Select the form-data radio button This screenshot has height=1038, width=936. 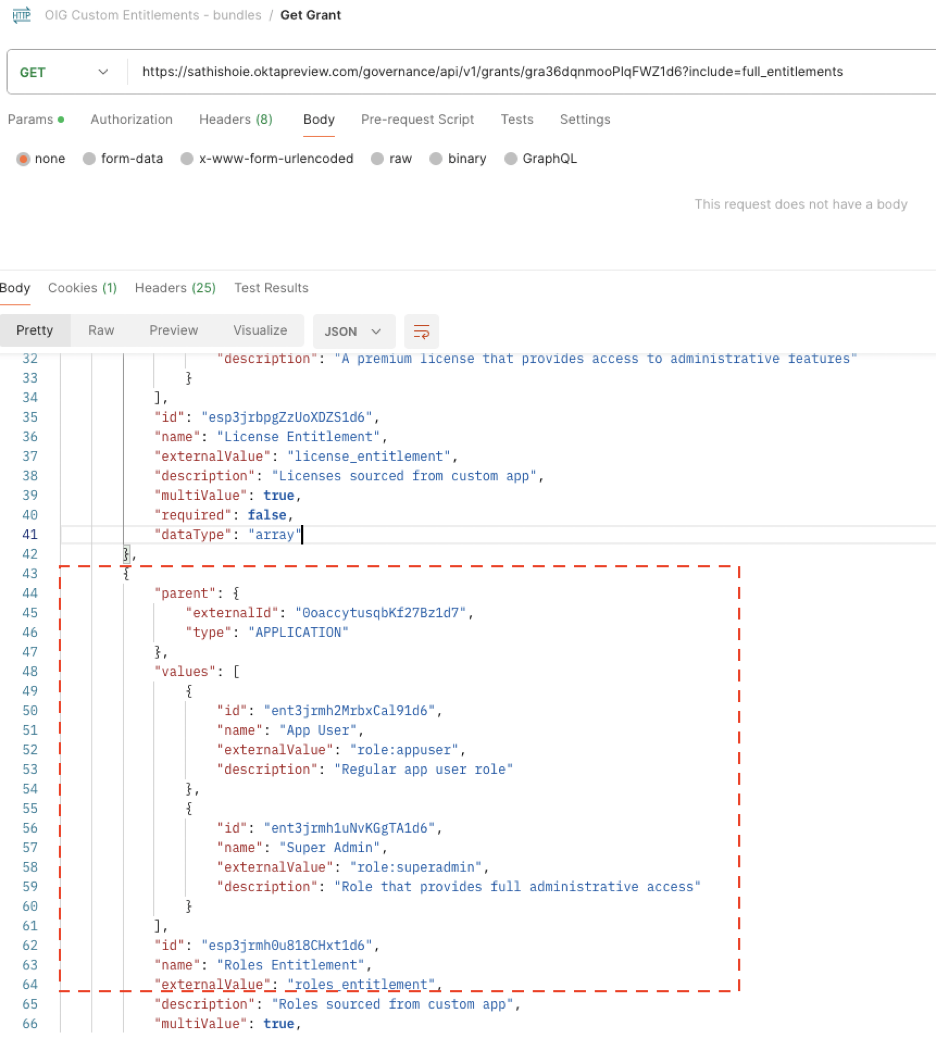click(x=89, y=159)
